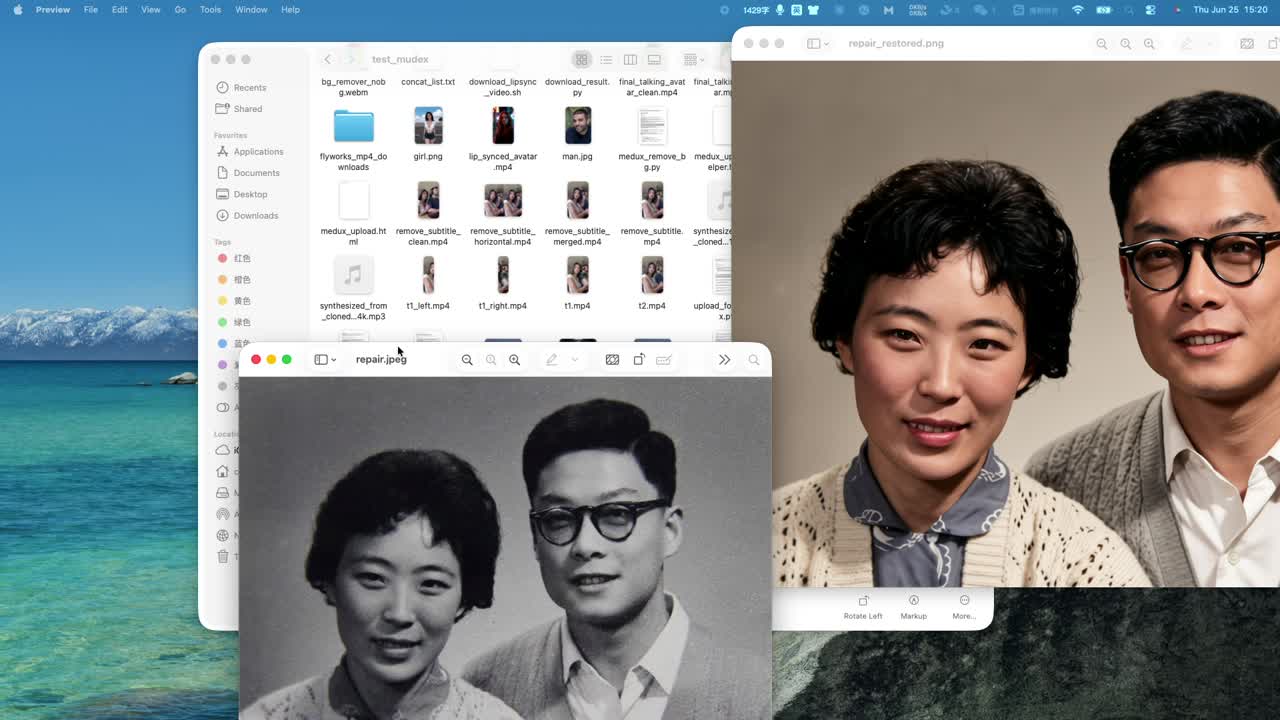Viewport: 1280px width, 720px height.
Task: Click Markup button in Finder preview
Action: pos(913,607)
